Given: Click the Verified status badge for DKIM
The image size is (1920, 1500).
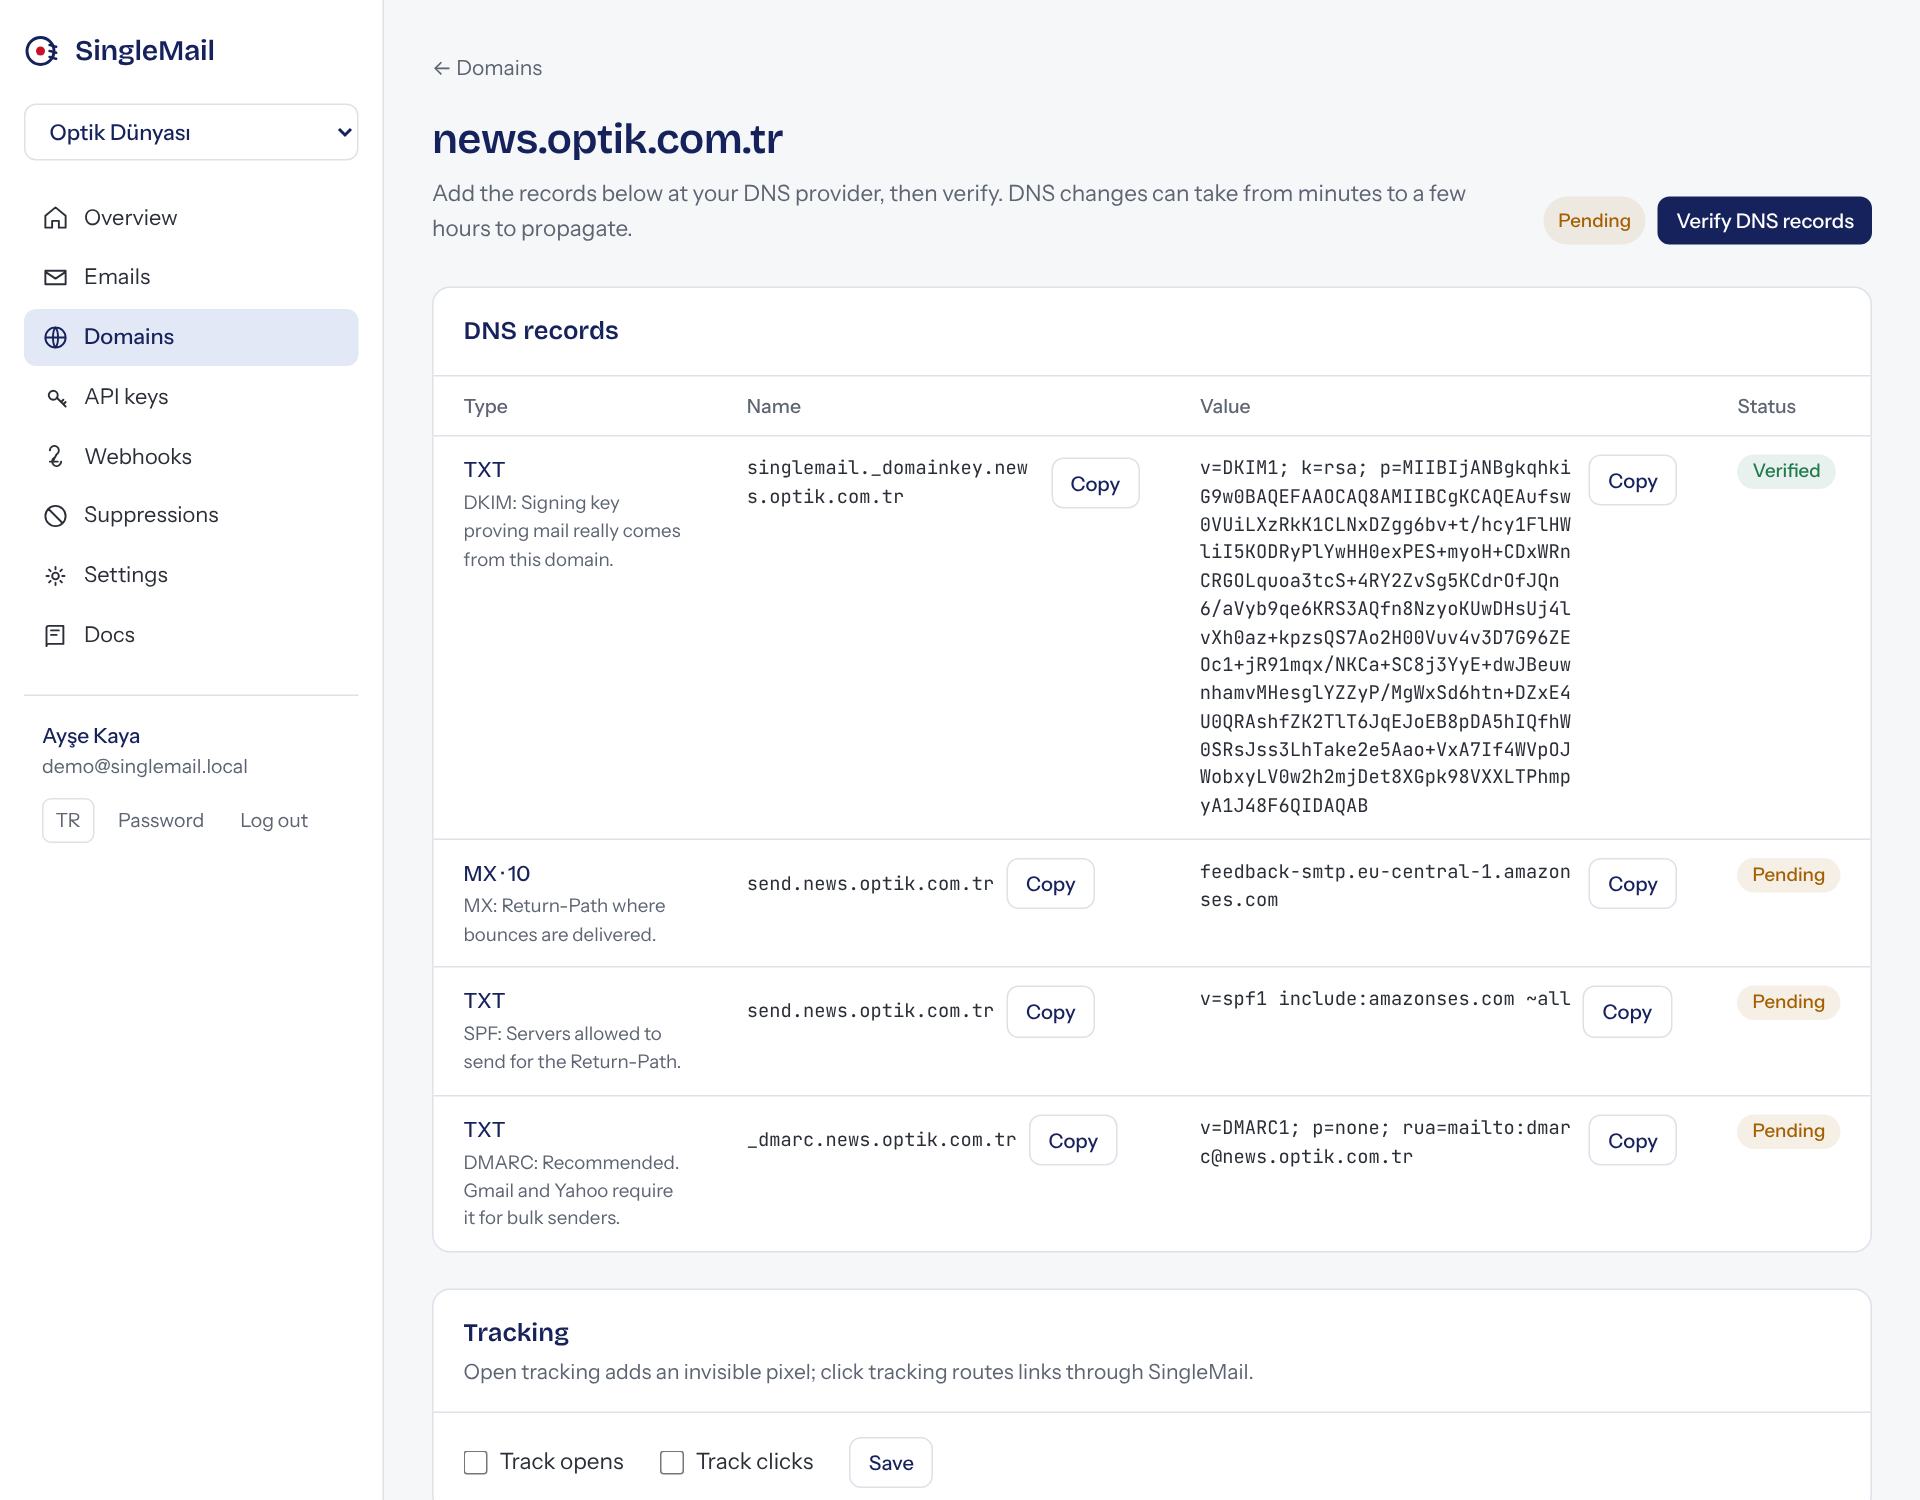Looking at the screenshot, I should 1786,471.
